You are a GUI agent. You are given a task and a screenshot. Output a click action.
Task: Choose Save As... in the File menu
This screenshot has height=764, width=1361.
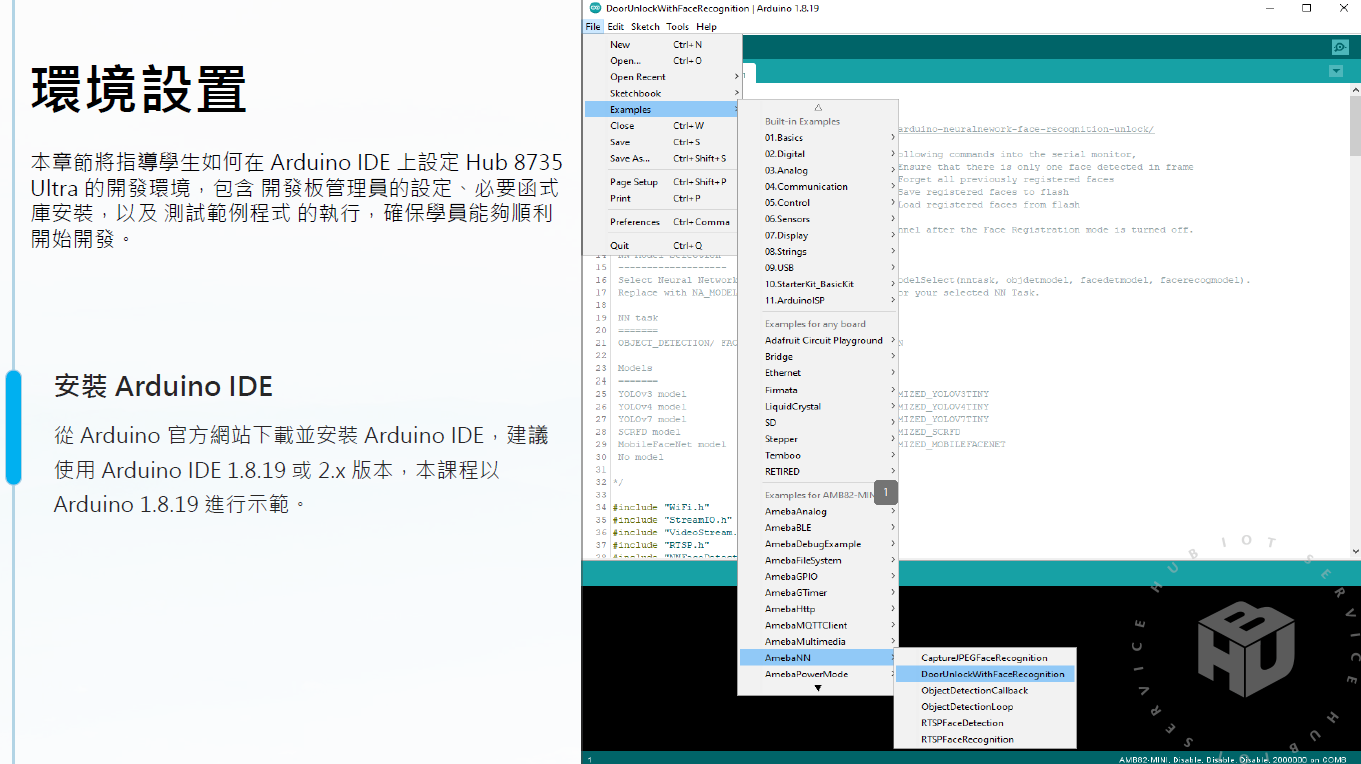[663, 158]
